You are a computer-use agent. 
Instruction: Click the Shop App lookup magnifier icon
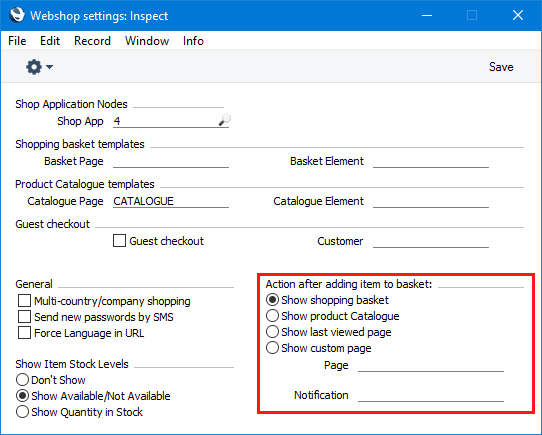coord(225,120)
